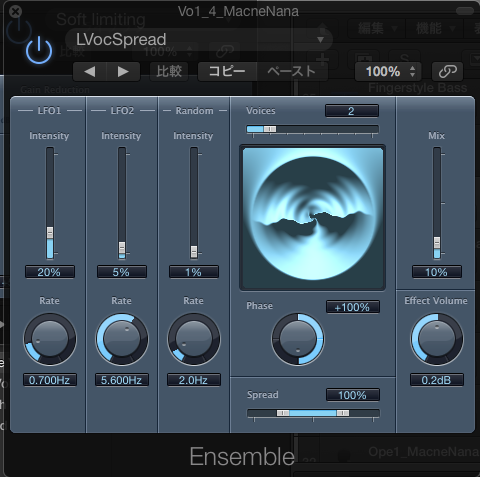Click the Effect Volume value 0.2dB

437,380
